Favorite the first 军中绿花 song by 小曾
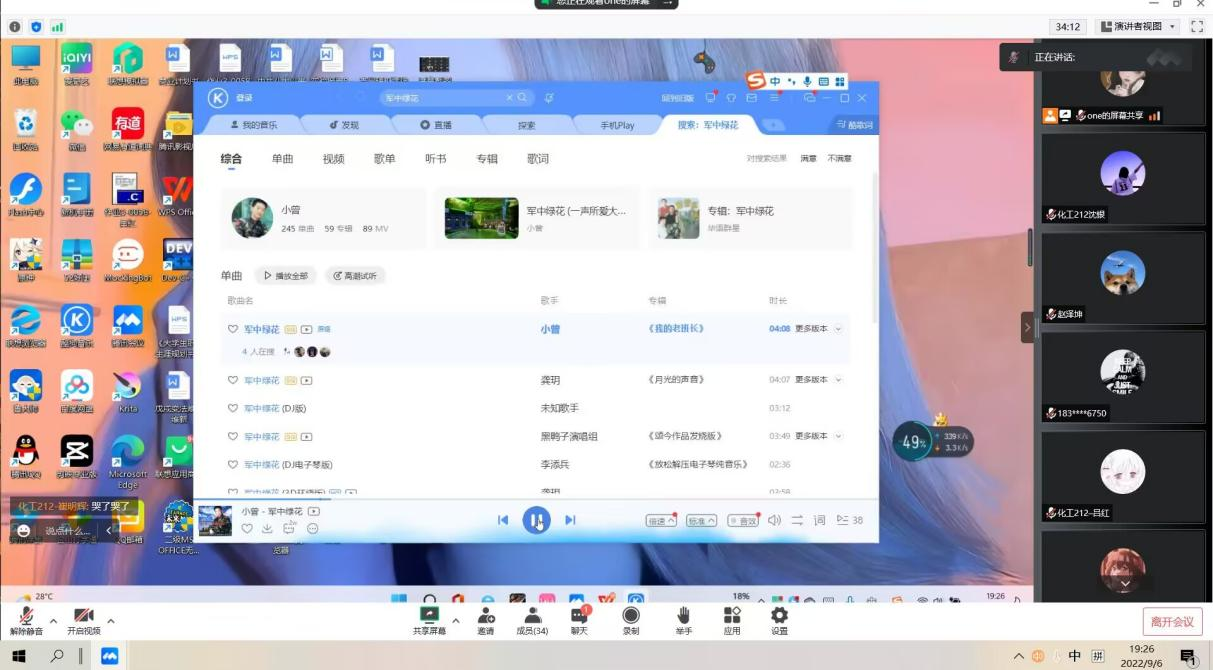Screen dimensions: 1213x670 tap(233, 329)
